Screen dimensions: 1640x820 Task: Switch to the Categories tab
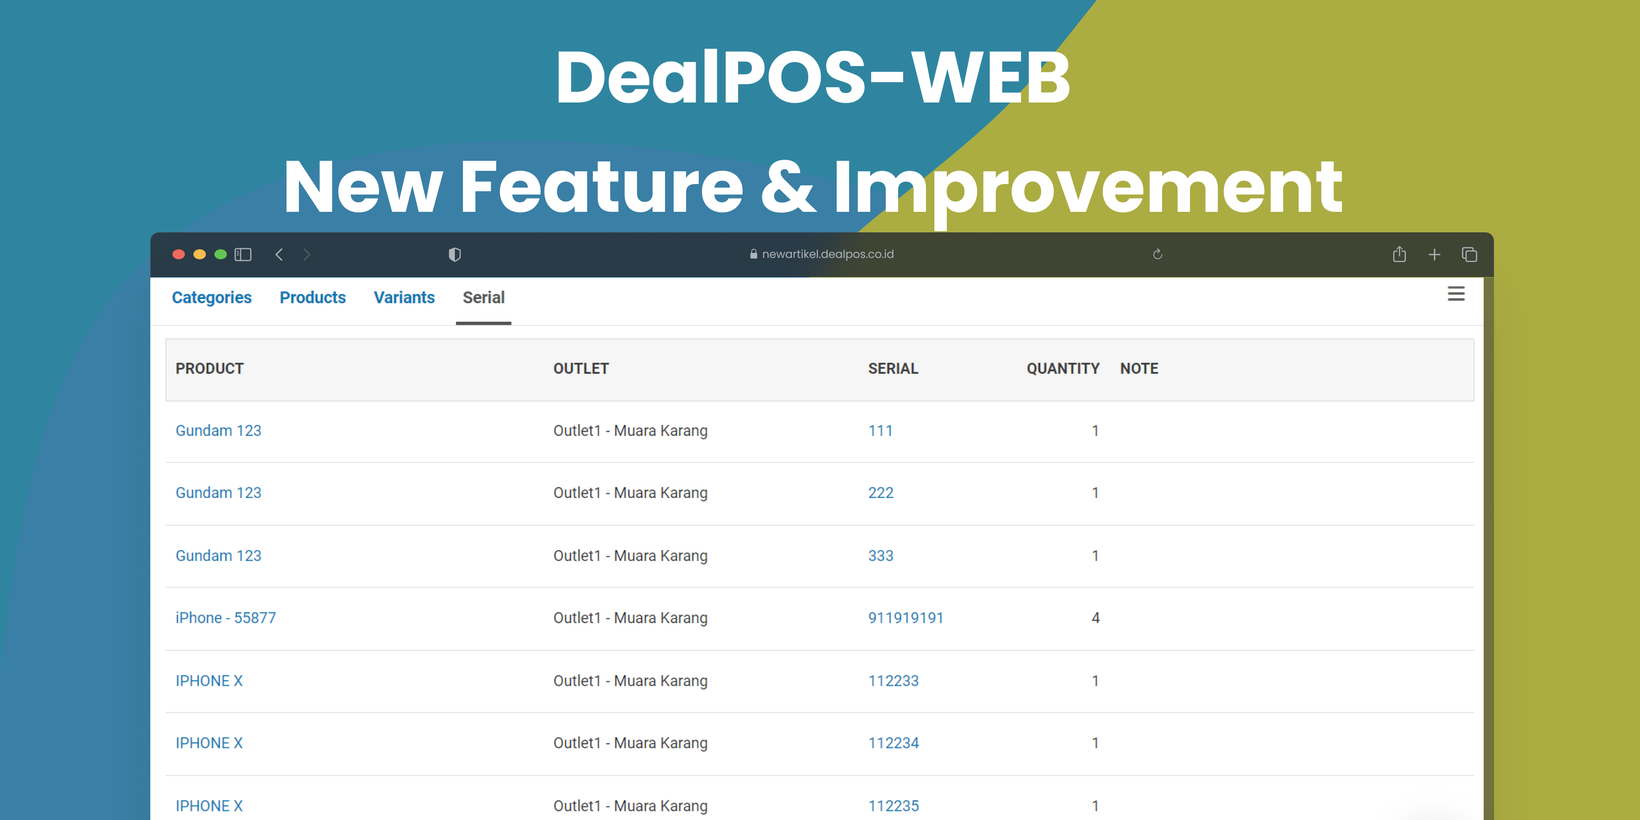tap(212, 298)
